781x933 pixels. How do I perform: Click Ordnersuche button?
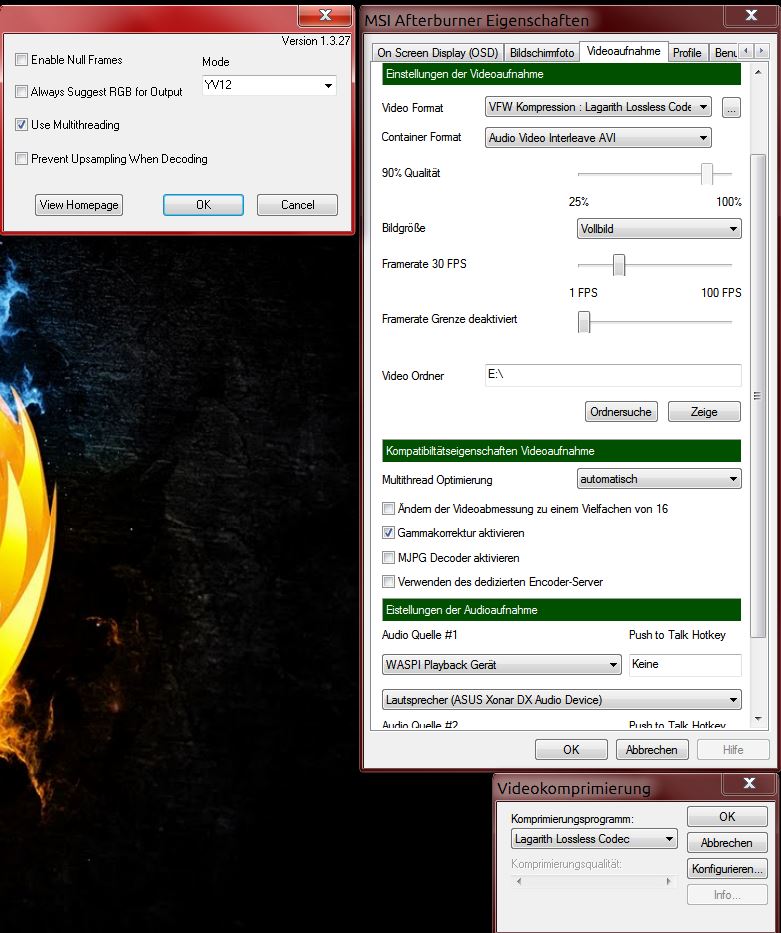tap(621, 412)
